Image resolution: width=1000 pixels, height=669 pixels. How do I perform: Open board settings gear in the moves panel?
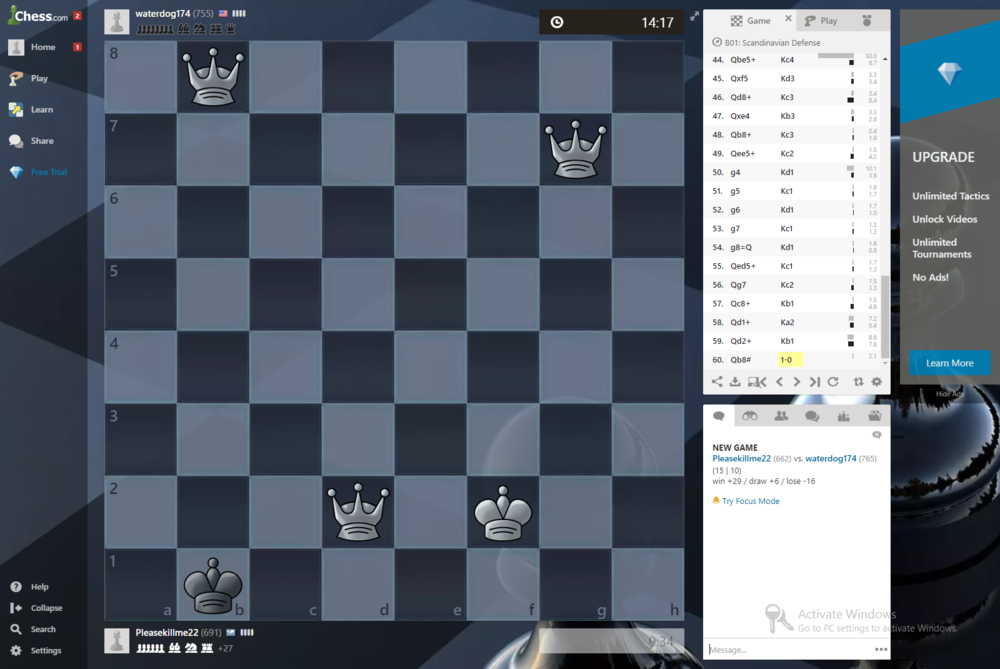point(877,382)
